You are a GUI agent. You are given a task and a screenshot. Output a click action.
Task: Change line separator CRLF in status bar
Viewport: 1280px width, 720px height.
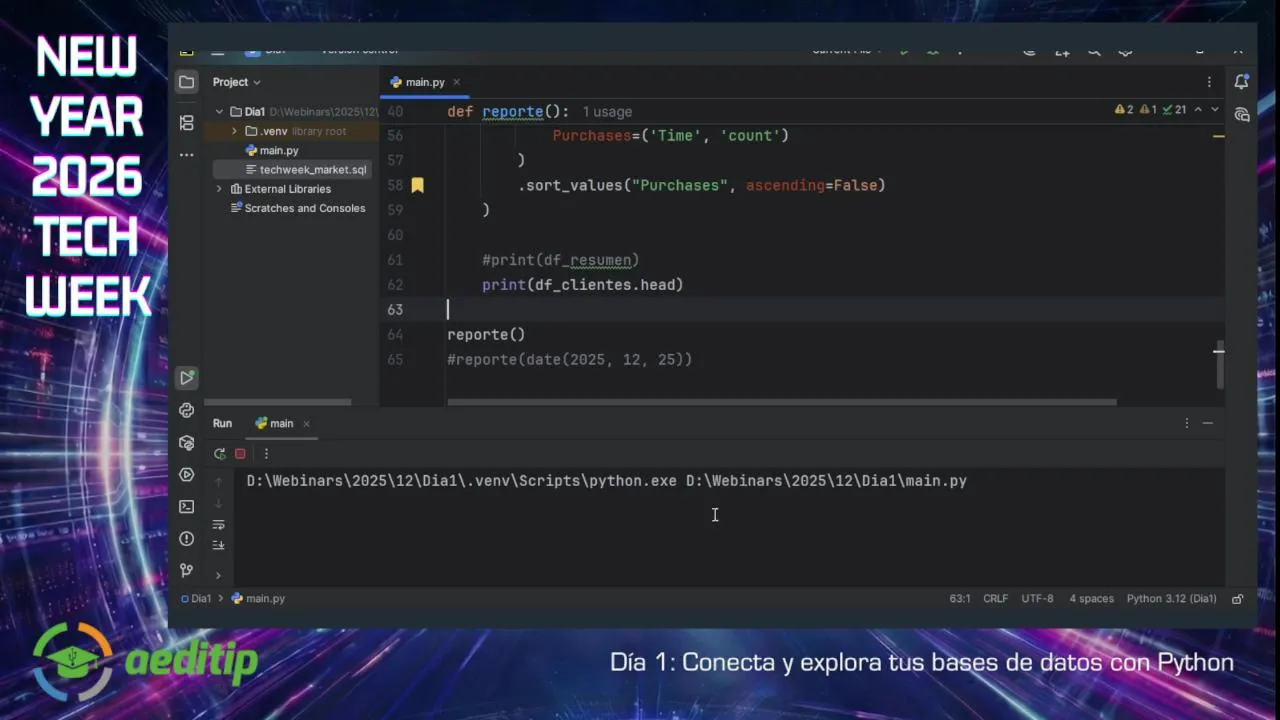click(x=996, y=599)
